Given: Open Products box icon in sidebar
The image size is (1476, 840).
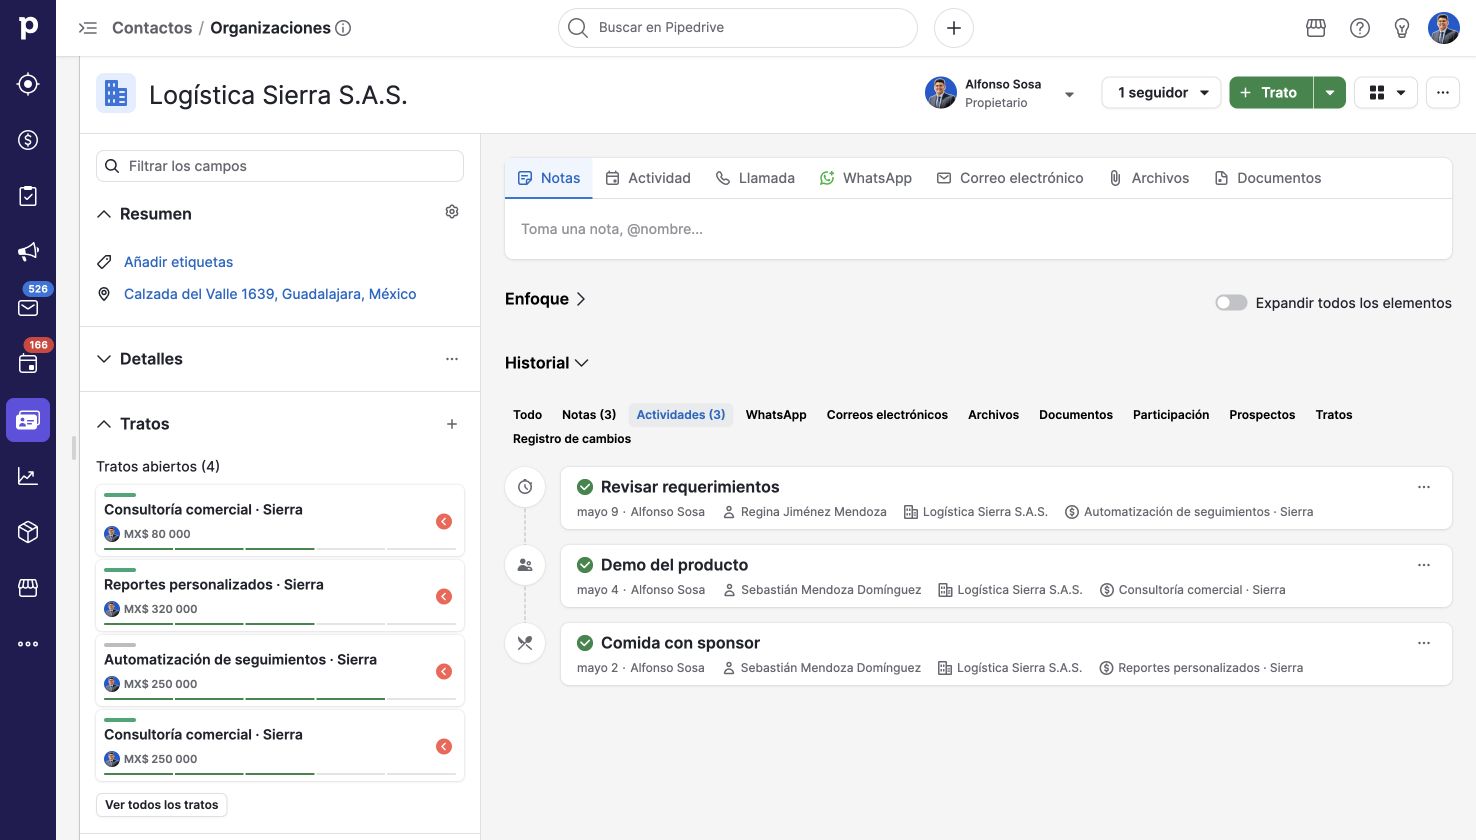Looking at the screenshot, I should (x=28, y=532).
